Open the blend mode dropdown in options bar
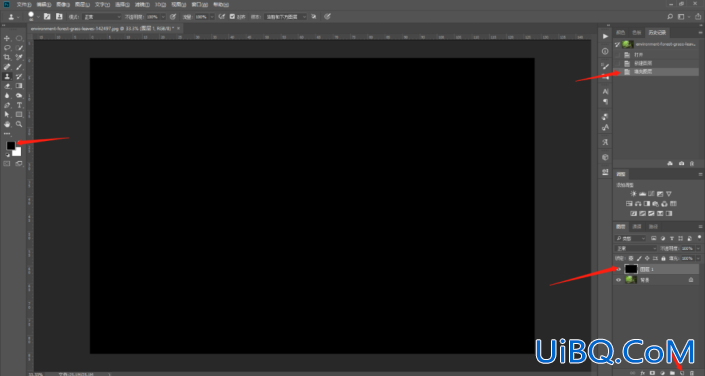This screenshot has height=376, width=705. tap(103, 17)
